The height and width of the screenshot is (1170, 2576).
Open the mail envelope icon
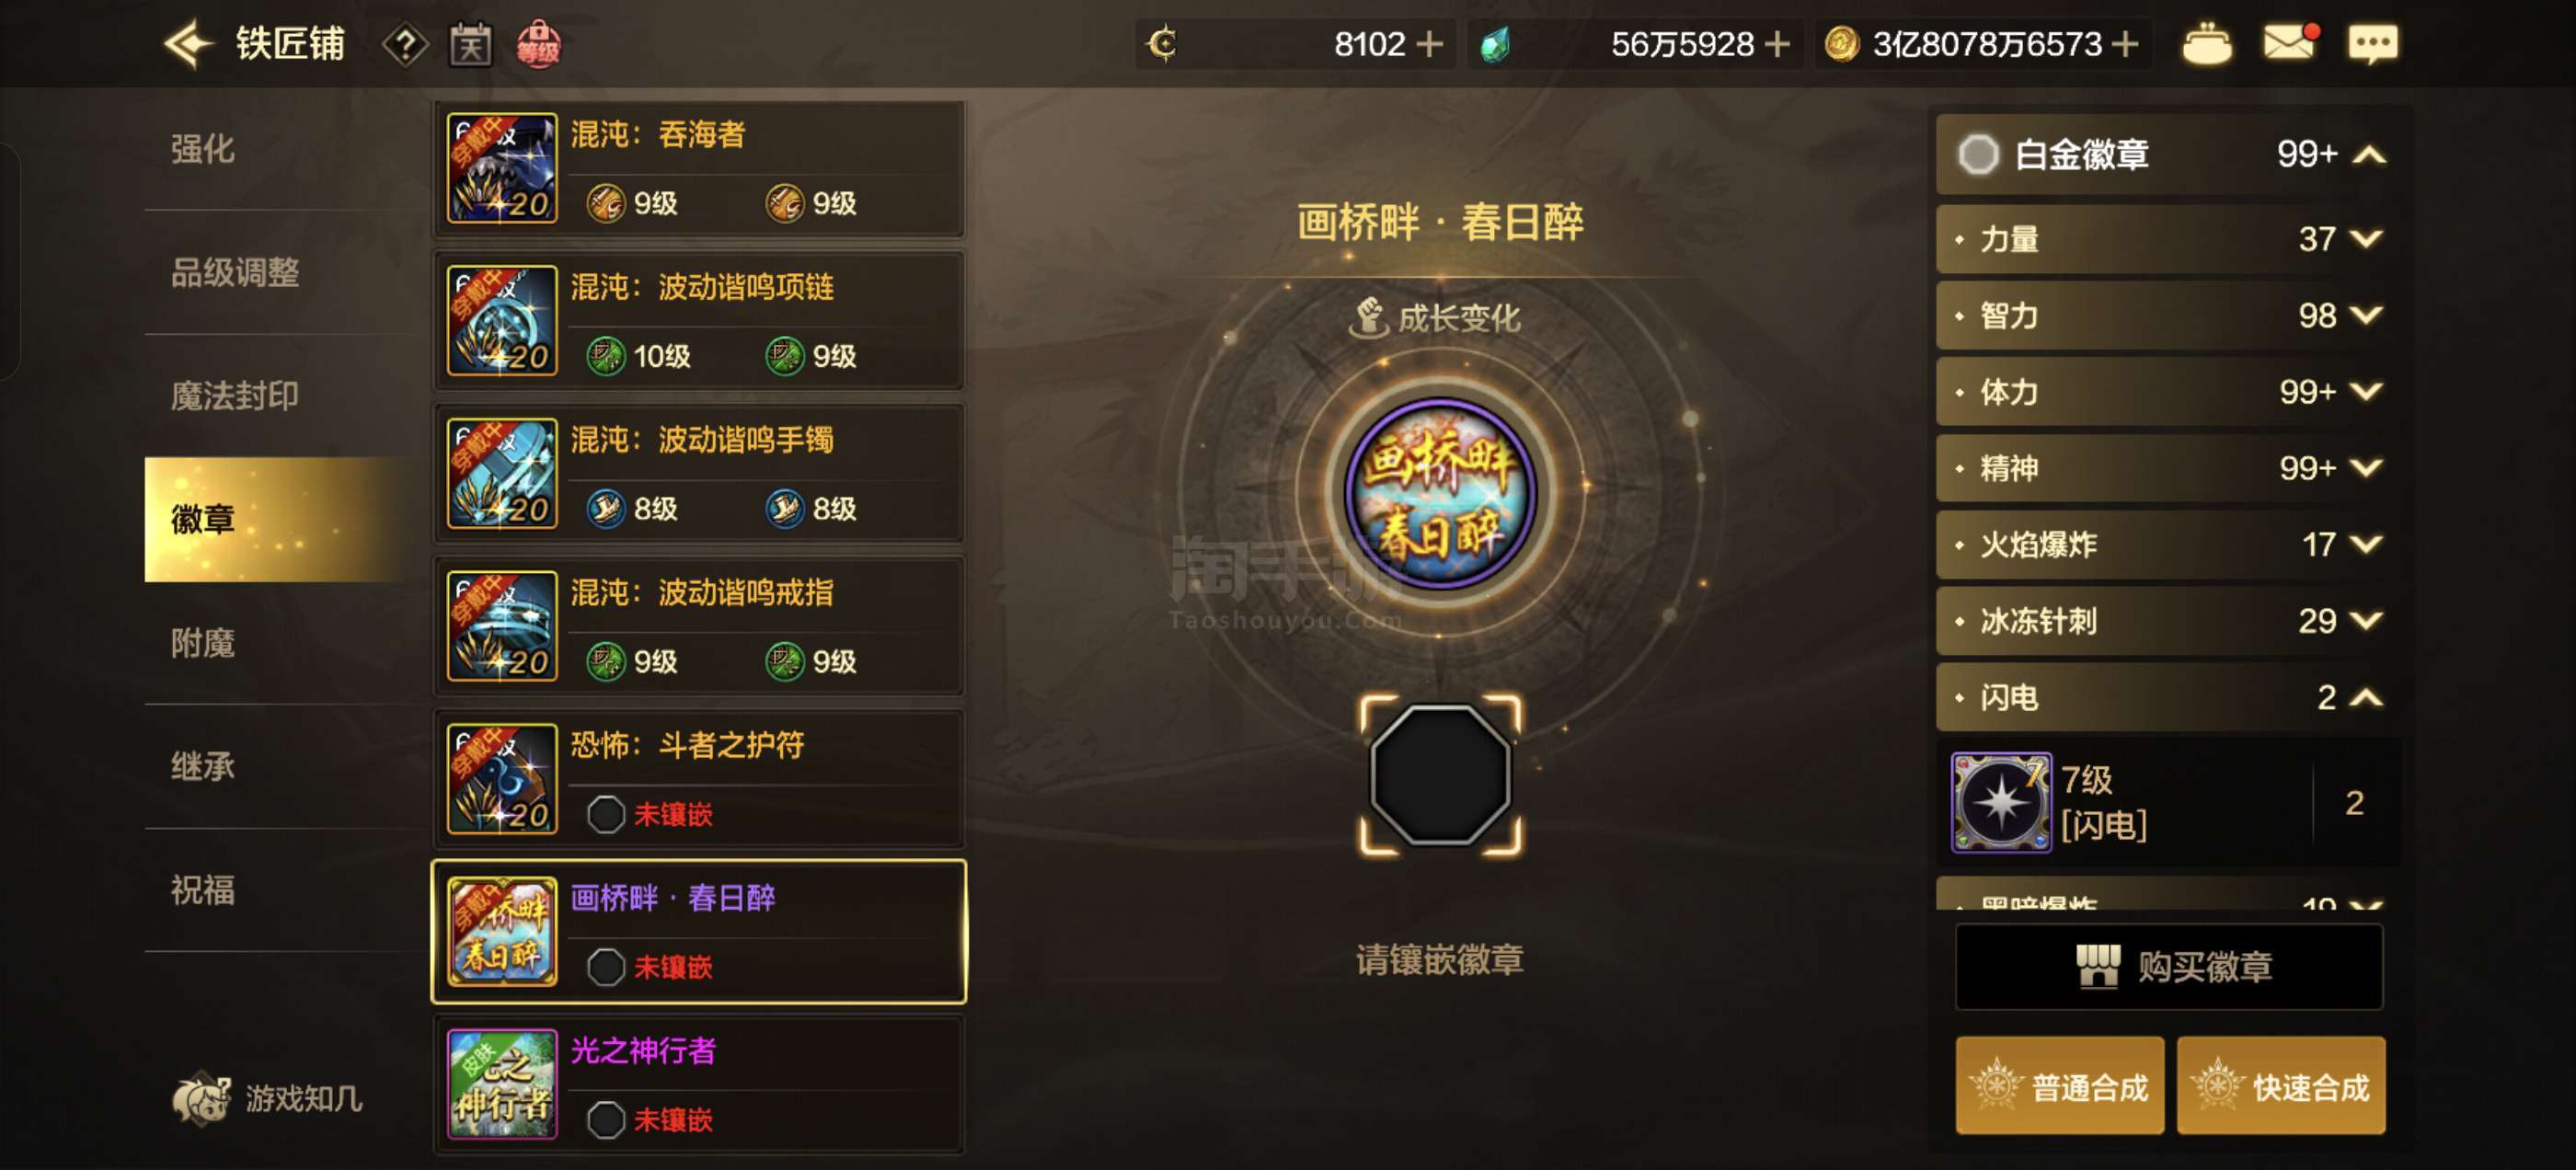pos(2290,44)
